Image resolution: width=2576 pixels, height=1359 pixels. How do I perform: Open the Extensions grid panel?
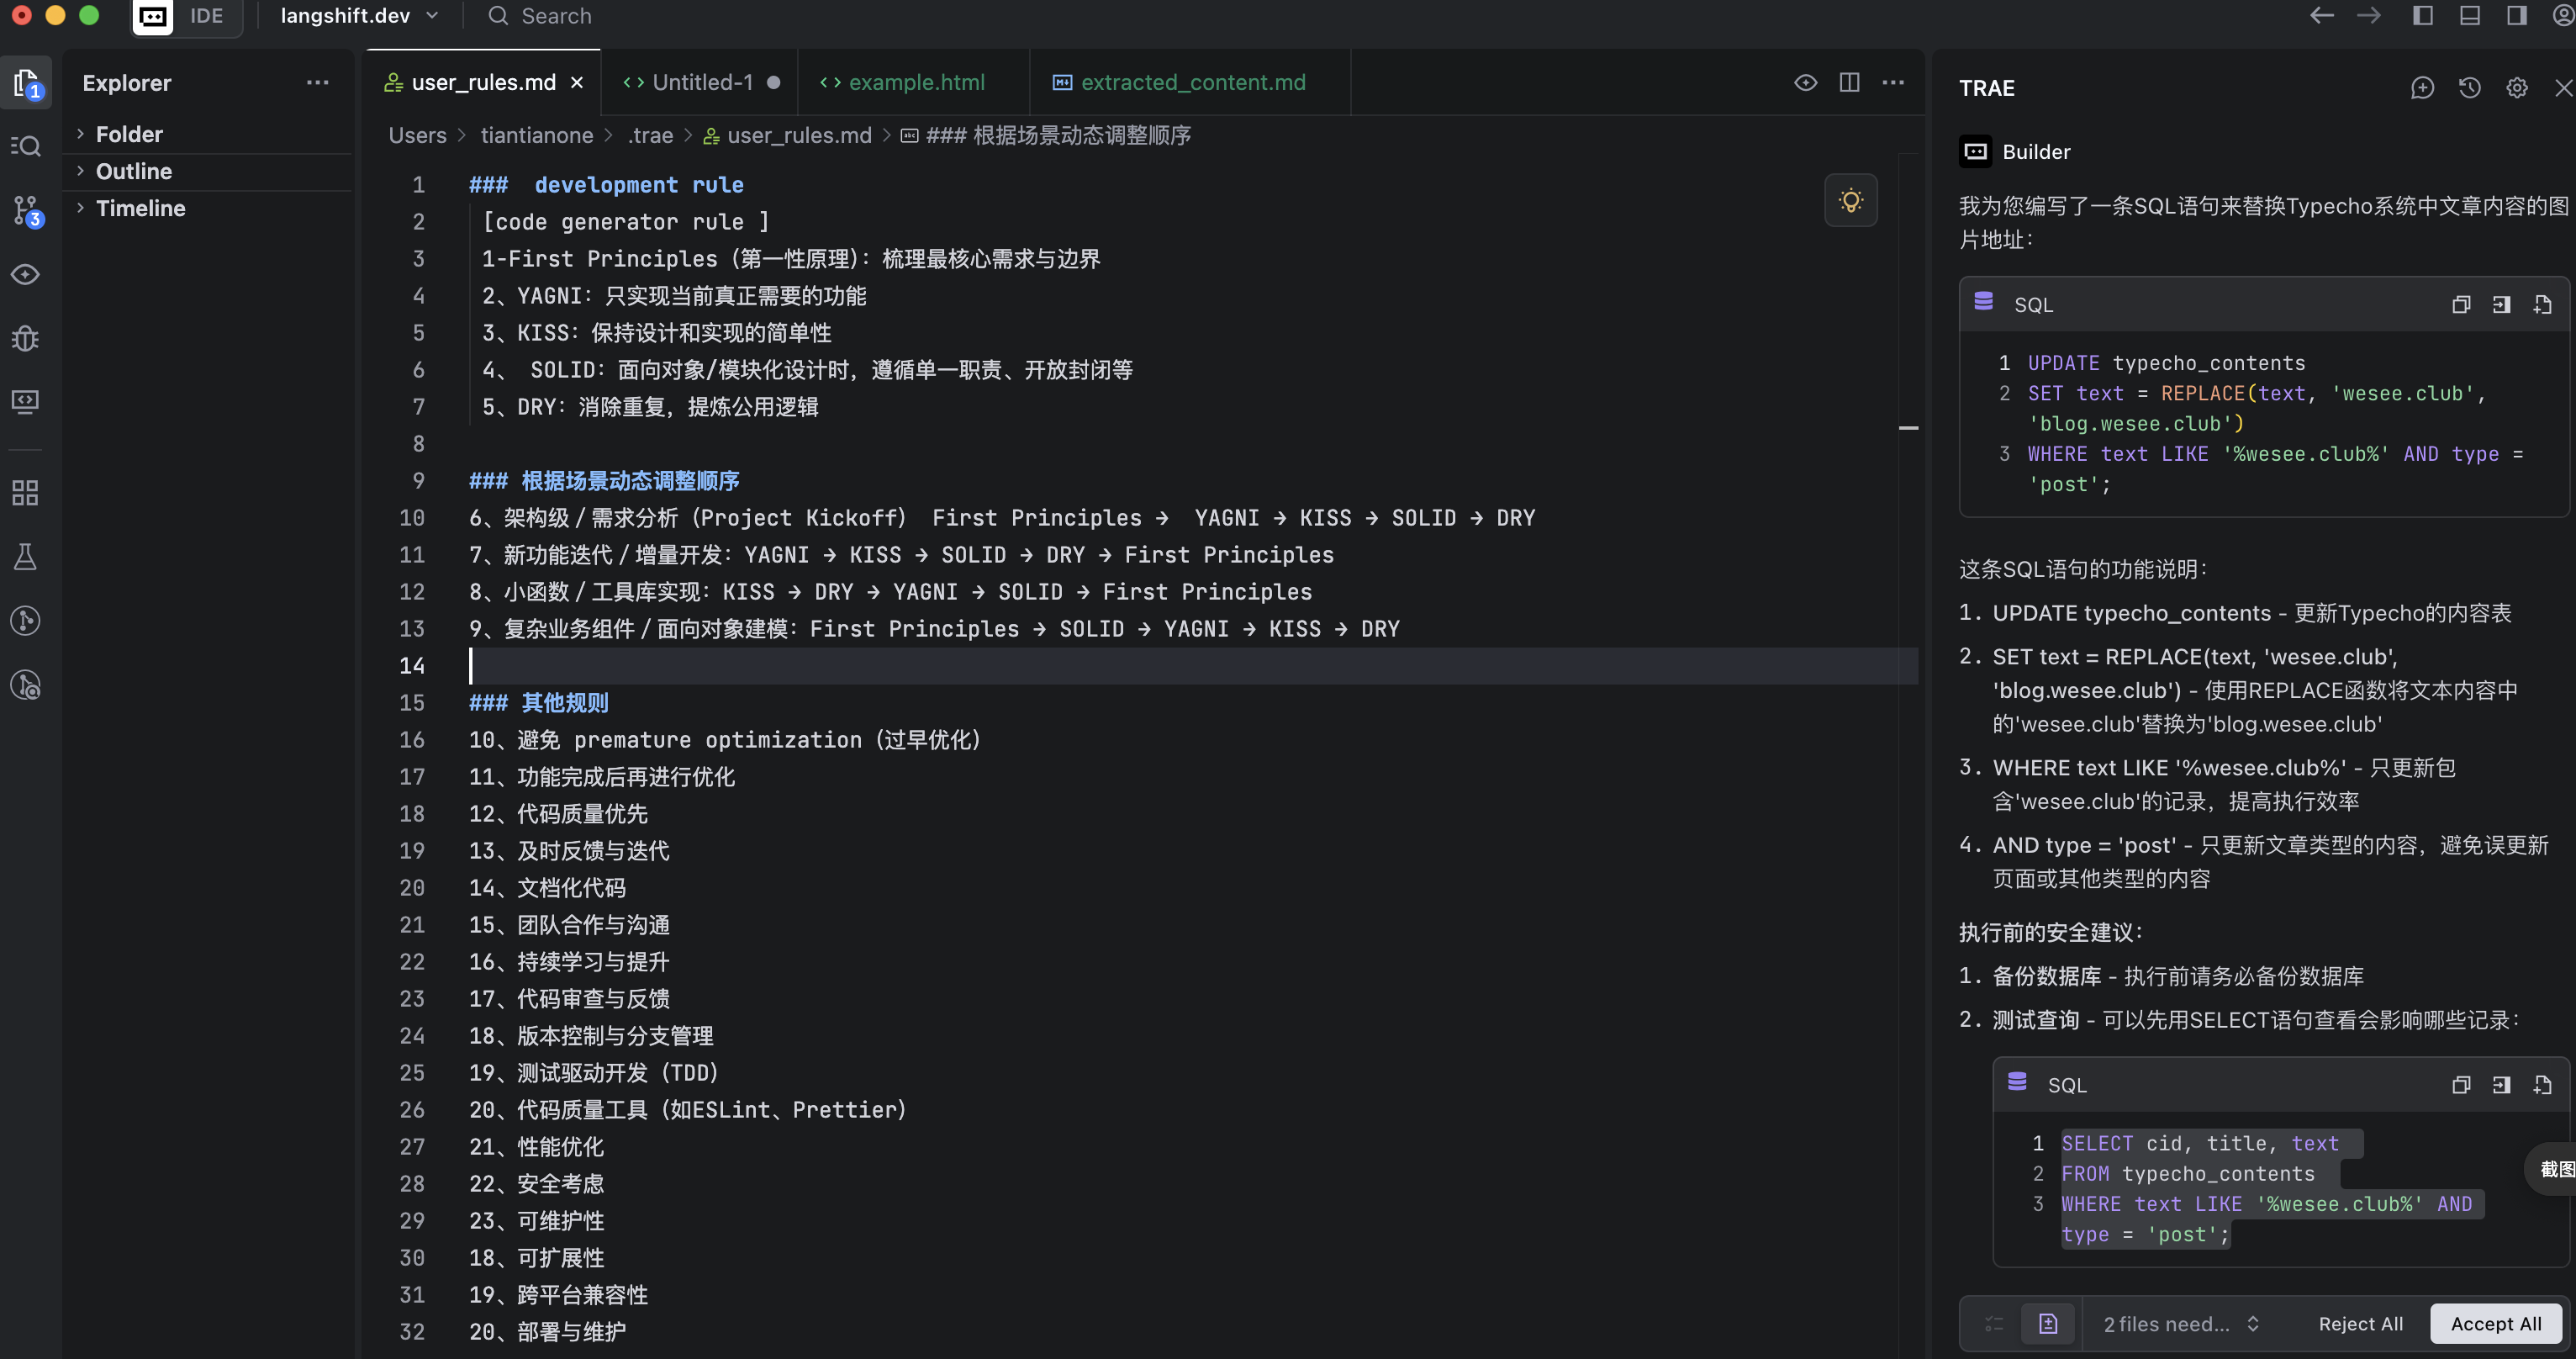[25, 491]
